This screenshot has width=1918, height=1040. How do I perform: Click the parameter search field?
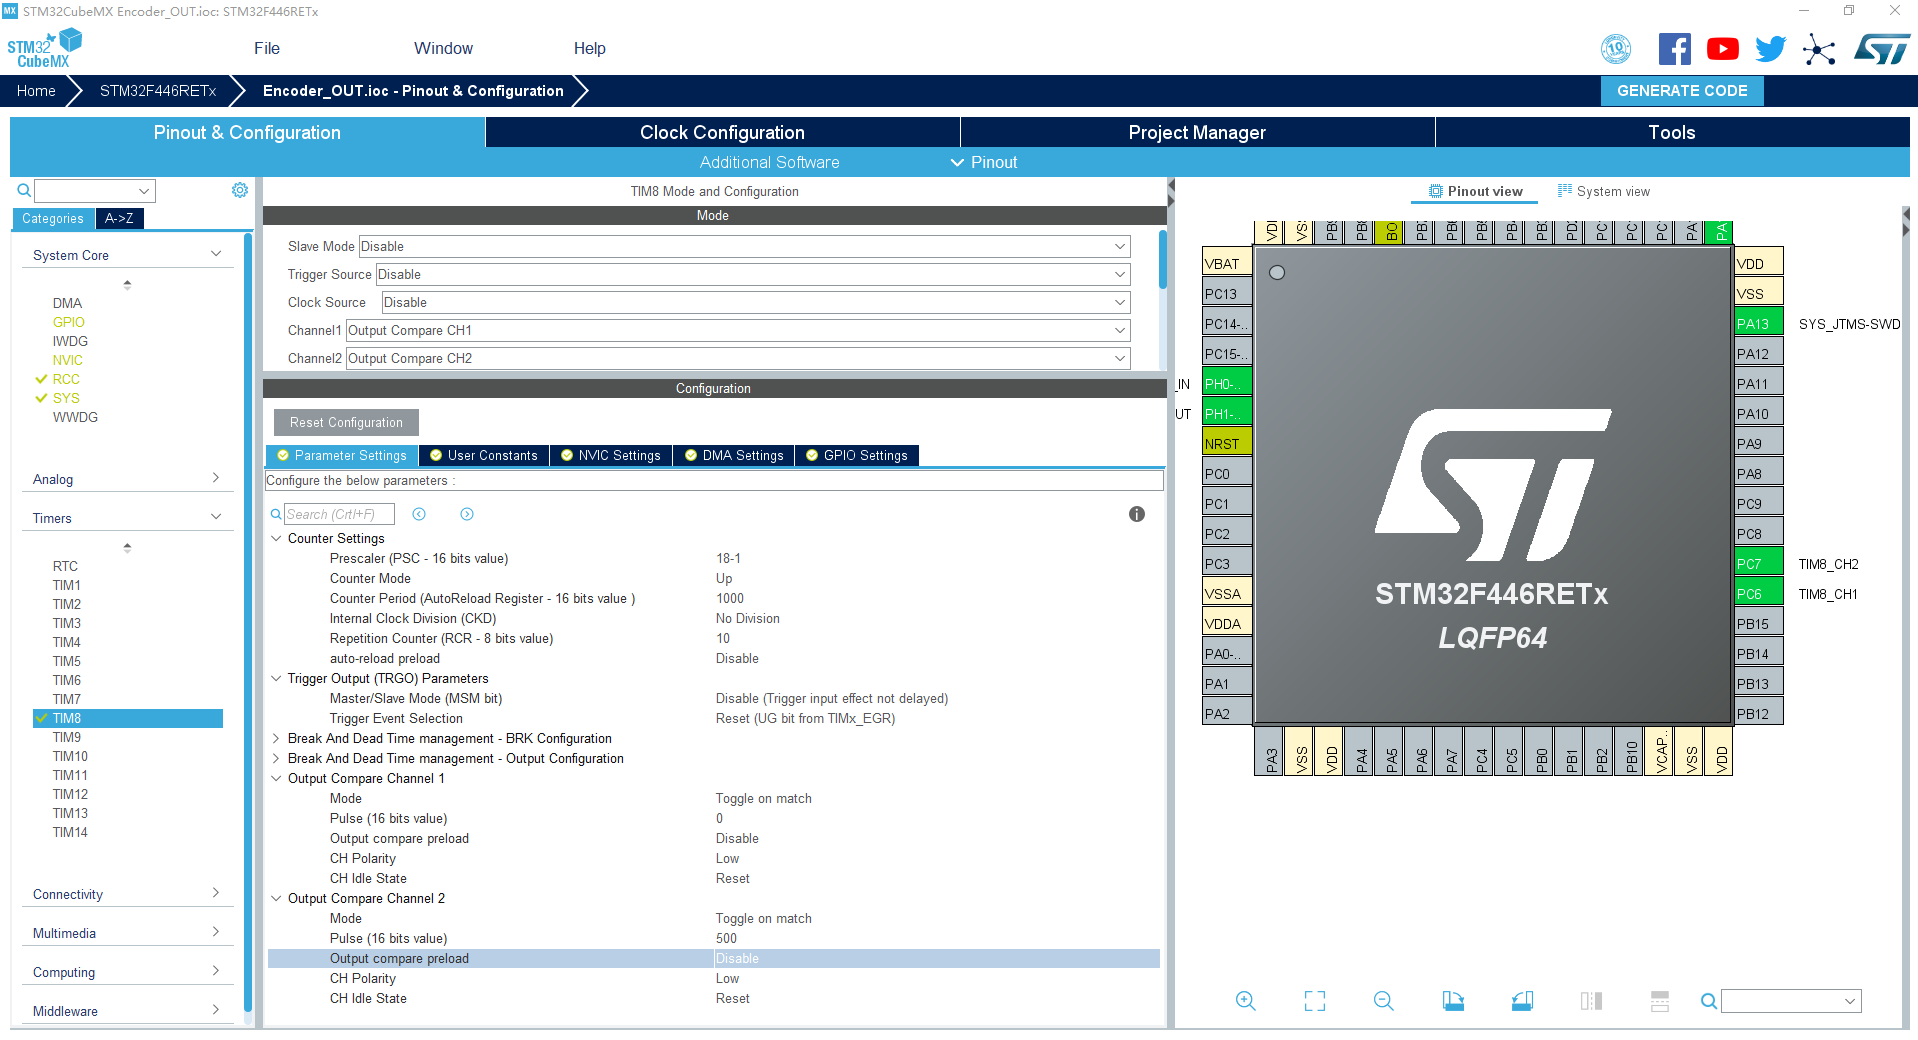tap(339, 514)
